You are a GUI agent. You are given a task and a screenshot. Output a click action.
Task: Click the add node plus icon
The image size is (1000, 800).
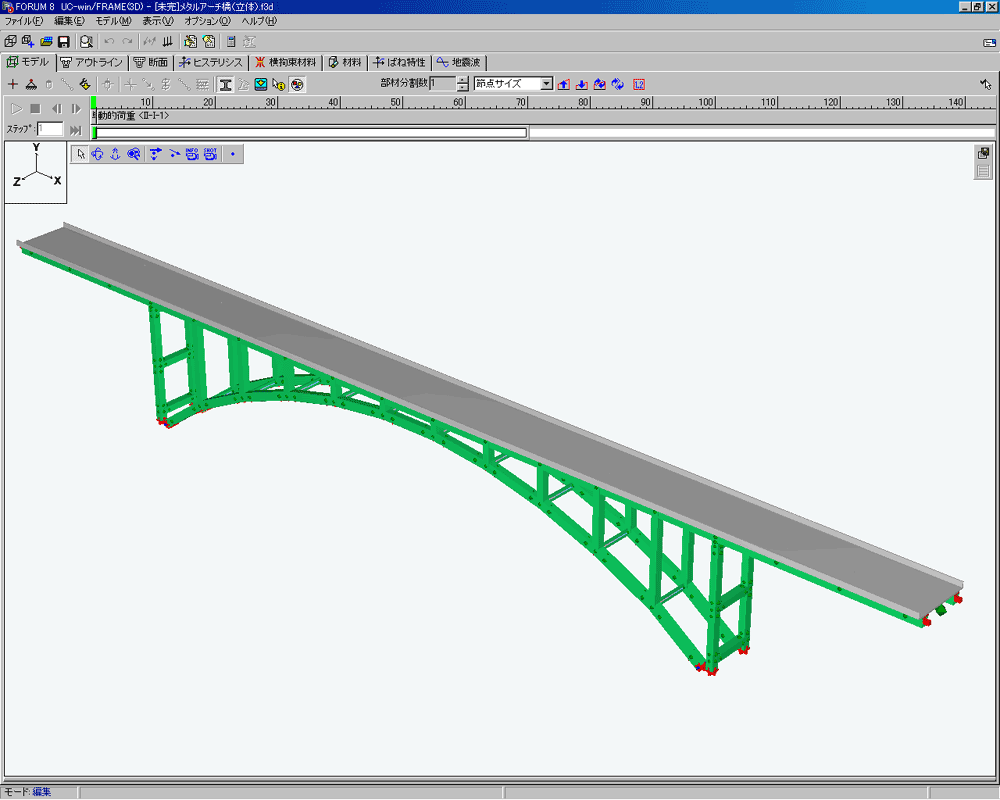tap(13, 84)
